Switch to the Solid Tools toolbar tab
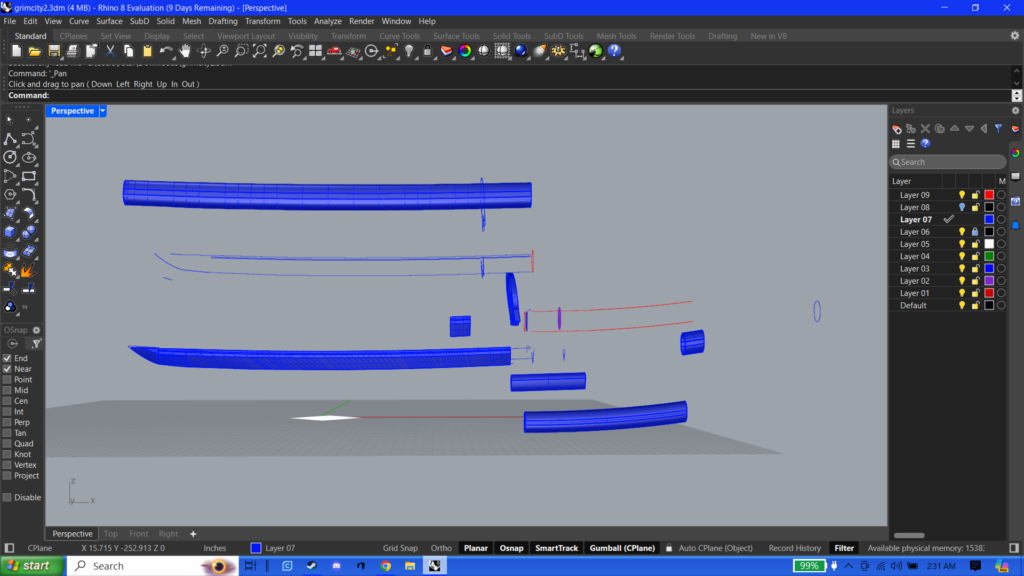Viewport: 1024px width, 576px height. 511,36
